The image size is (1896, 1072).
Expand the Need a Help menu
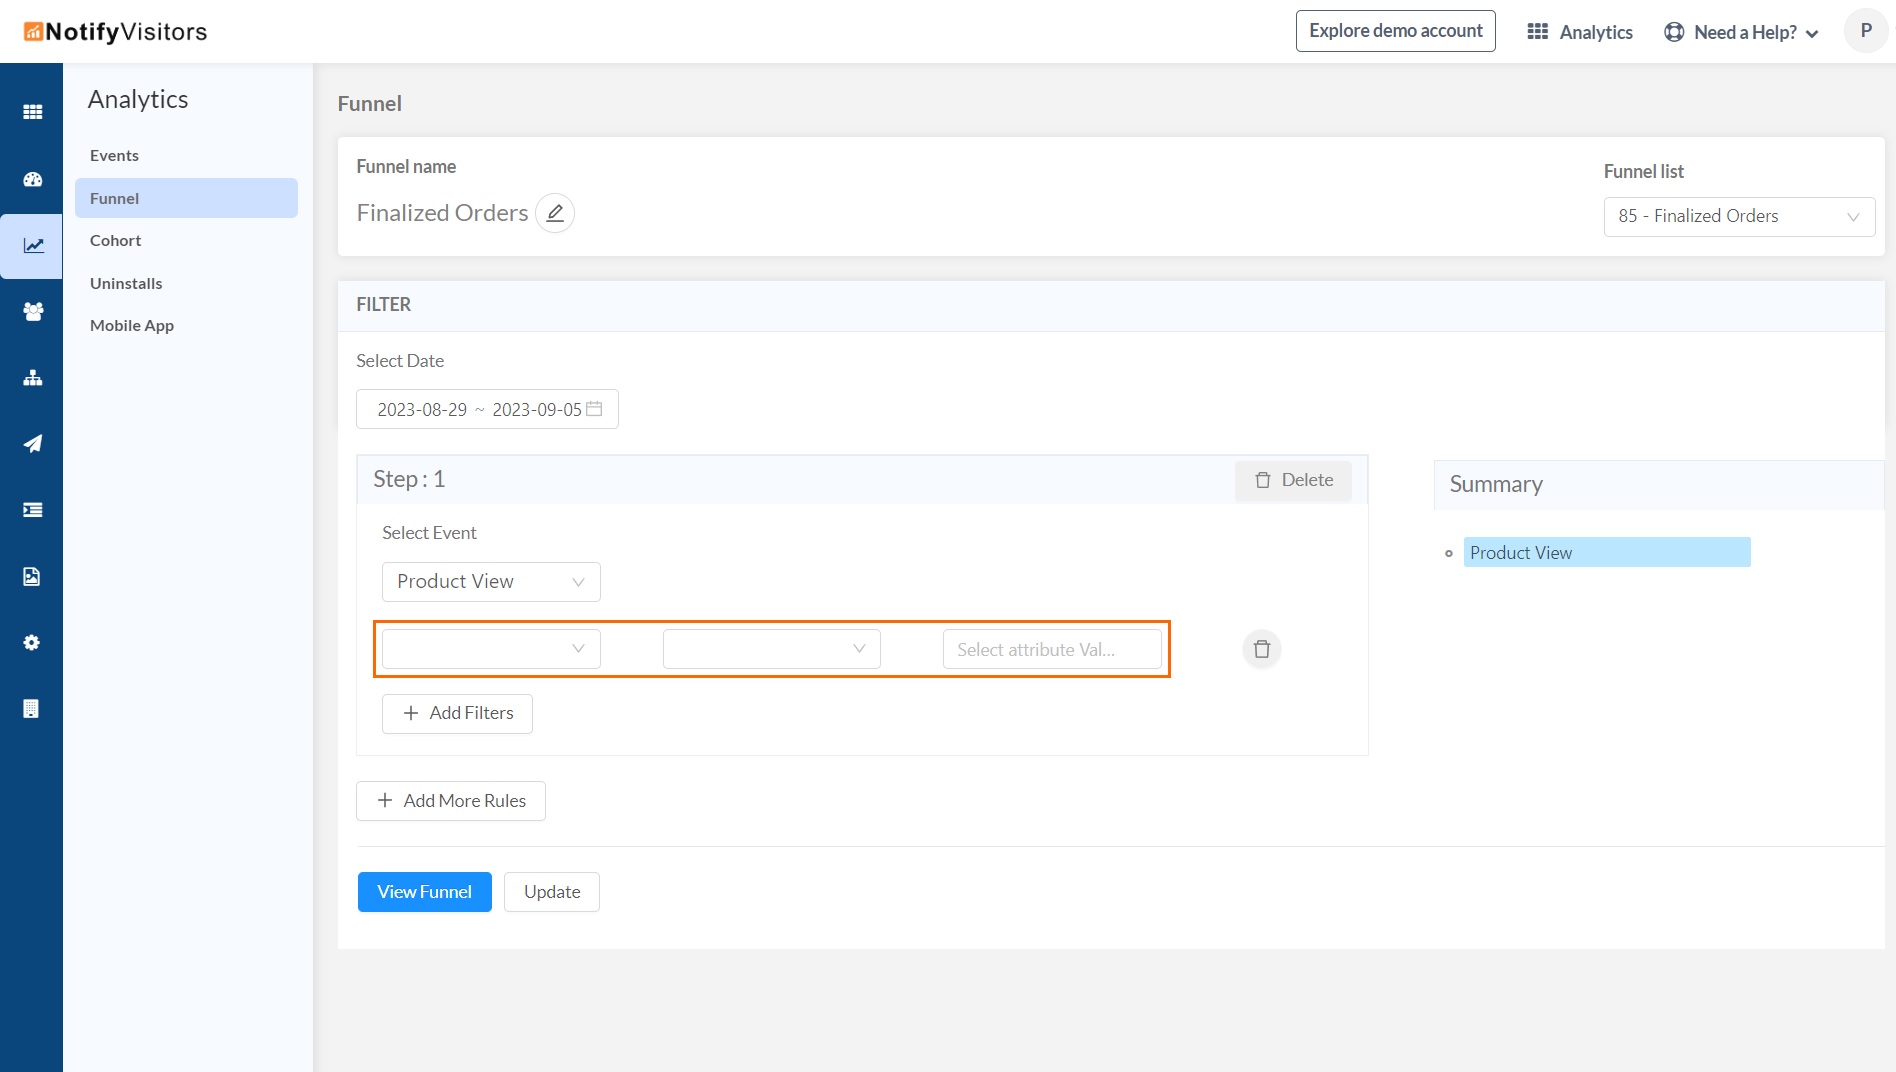coord(1741,32)
